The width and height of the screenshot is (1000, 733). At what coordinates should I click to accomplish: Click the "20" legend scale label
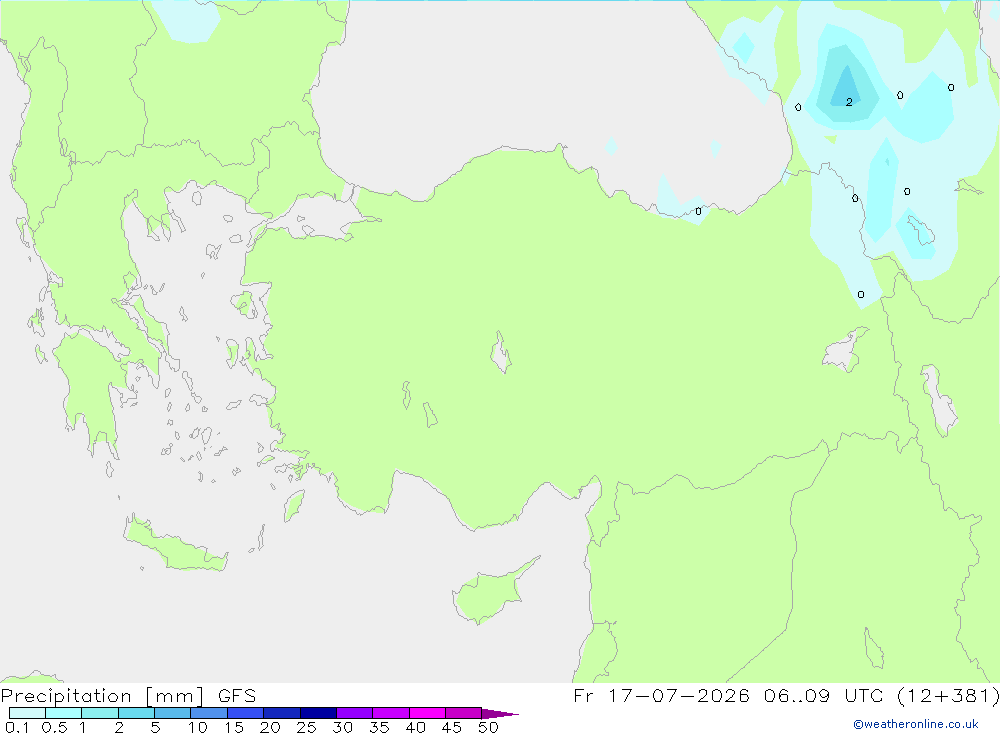coord(270,727)
